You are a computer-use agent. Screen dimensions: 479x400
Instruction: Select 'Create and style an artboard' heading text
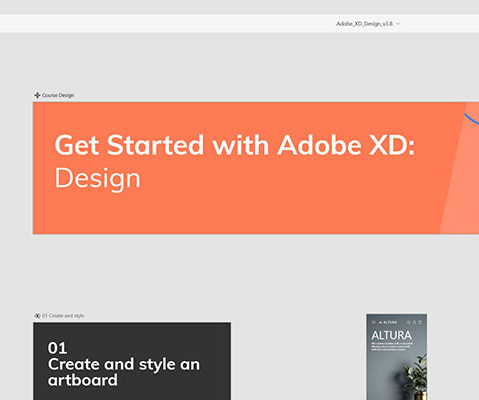tap(124, 372)
